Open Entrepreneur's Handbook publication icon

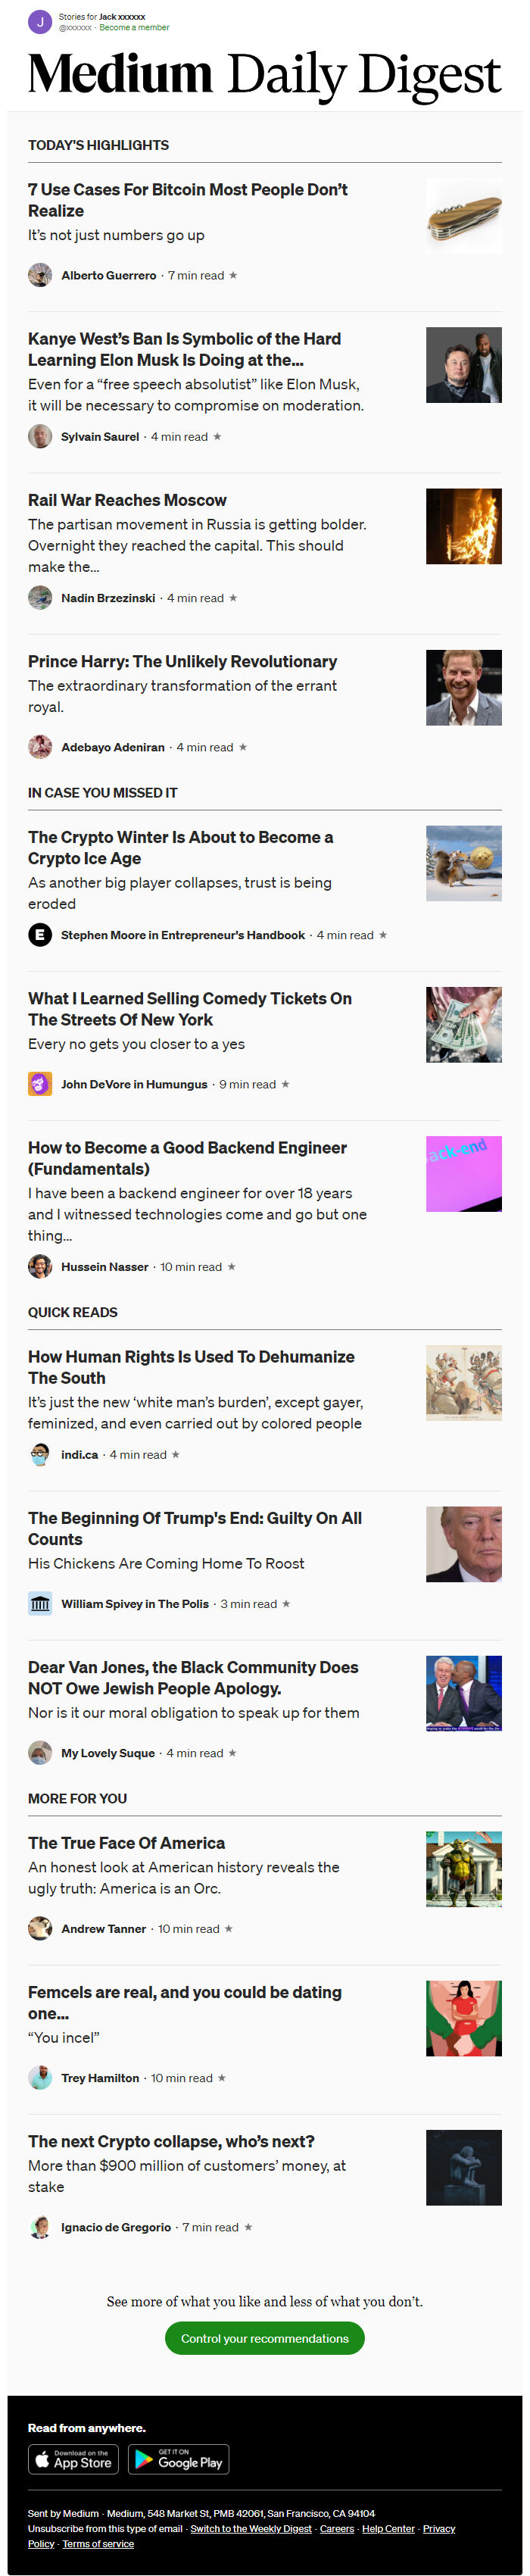(40, 935)
